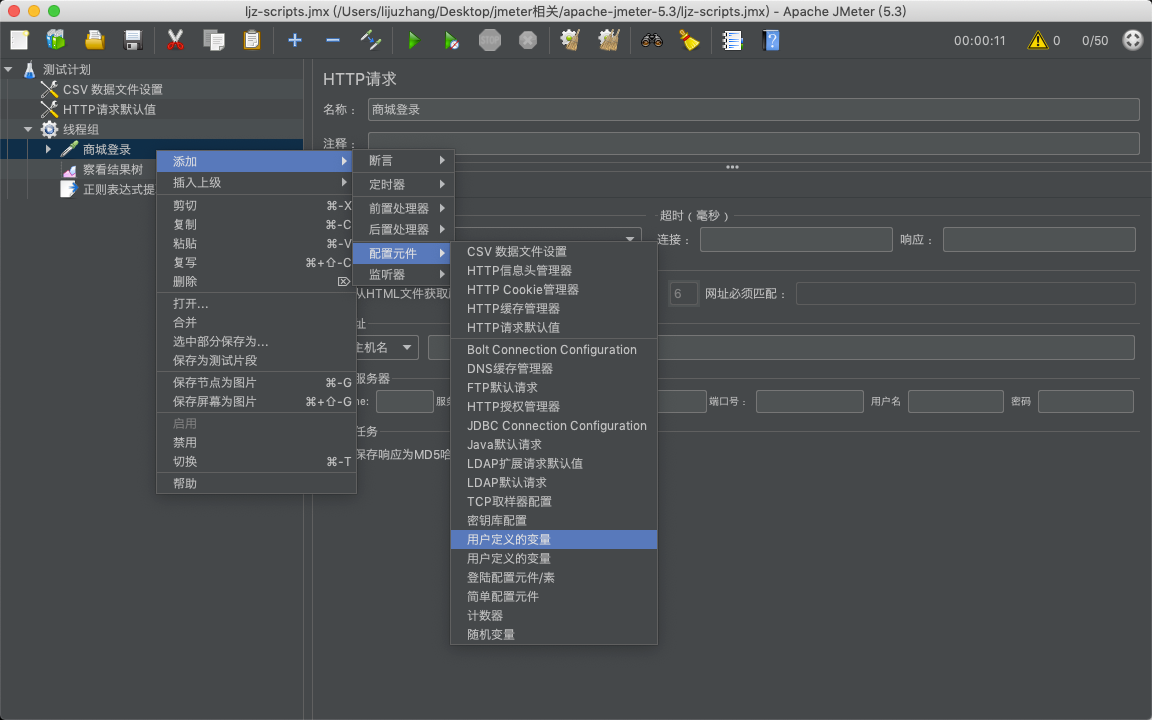Click the 名称 input field

click(x=753, y=109)
